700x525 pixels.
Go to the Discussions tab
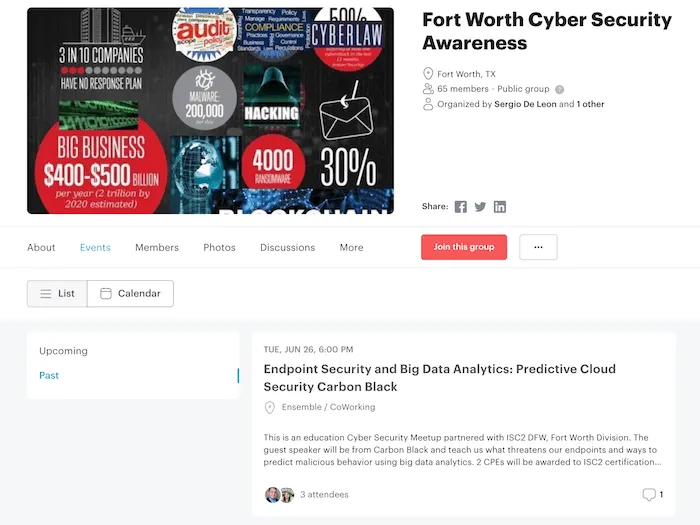[x=288, y=247]
